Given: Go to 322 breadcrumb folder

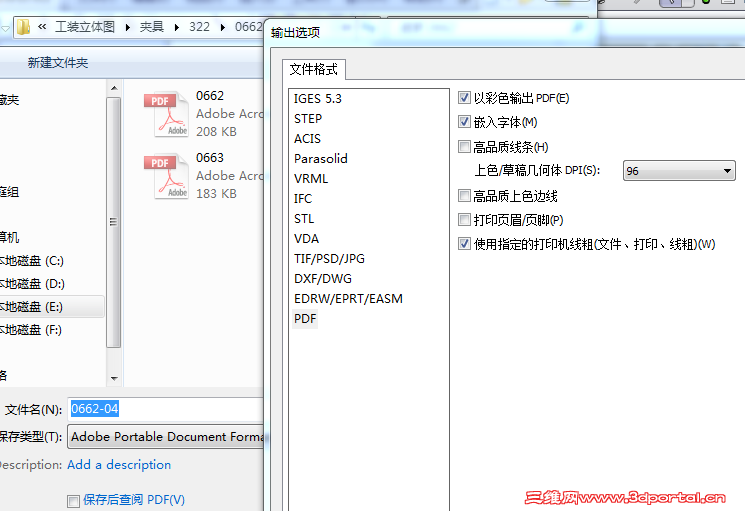Looking at the screenshot, I should point(199,27).
